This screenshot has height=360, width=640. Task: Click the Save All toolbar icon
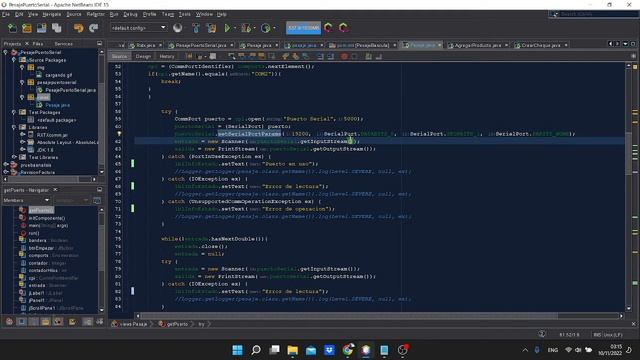click(56, 28)
